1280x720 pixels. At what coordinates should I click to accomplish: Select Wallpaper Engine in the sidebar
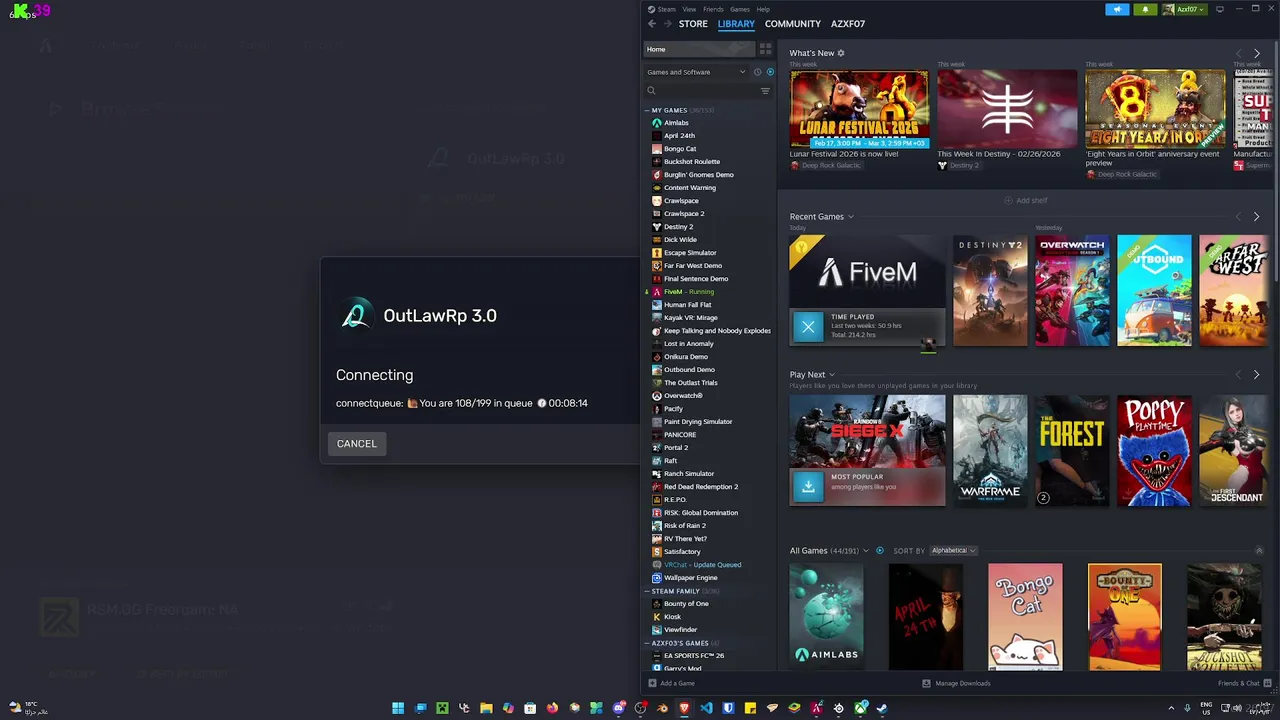(691, 577)
